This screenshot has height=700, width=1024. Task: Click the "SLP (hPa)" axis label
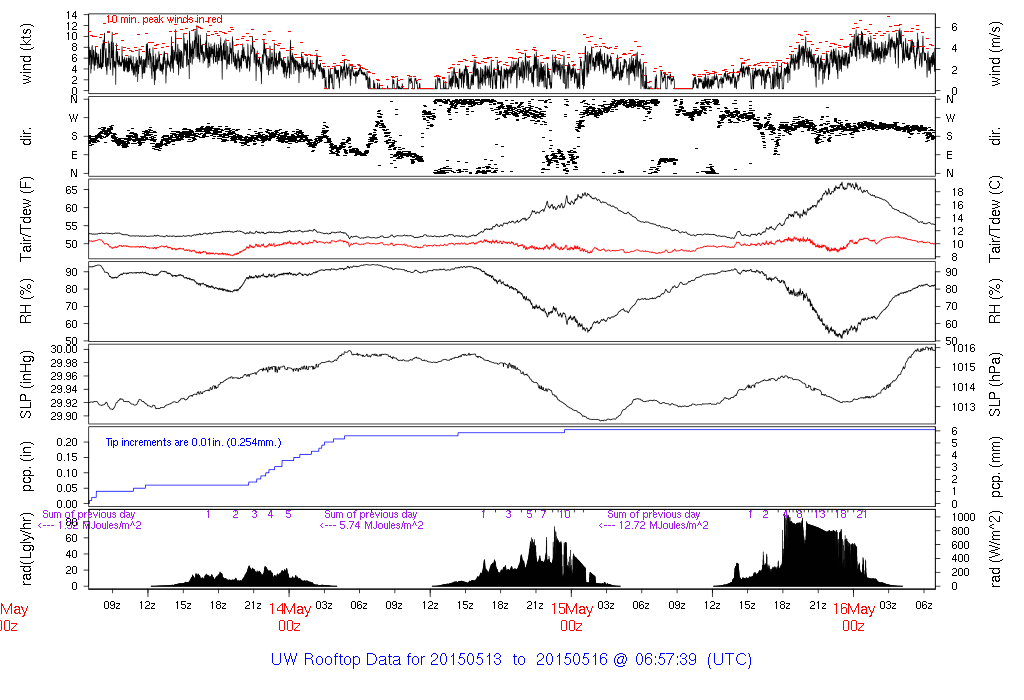(x=995, y=385)
